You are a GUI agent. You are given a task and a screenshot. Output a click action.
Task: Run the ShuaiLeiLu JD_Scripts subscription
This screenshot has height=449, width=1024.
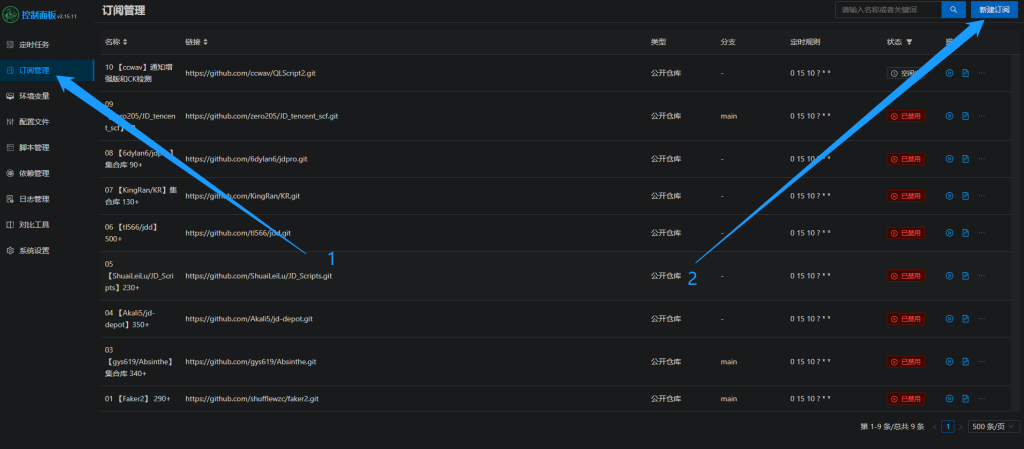coord(949,275)
